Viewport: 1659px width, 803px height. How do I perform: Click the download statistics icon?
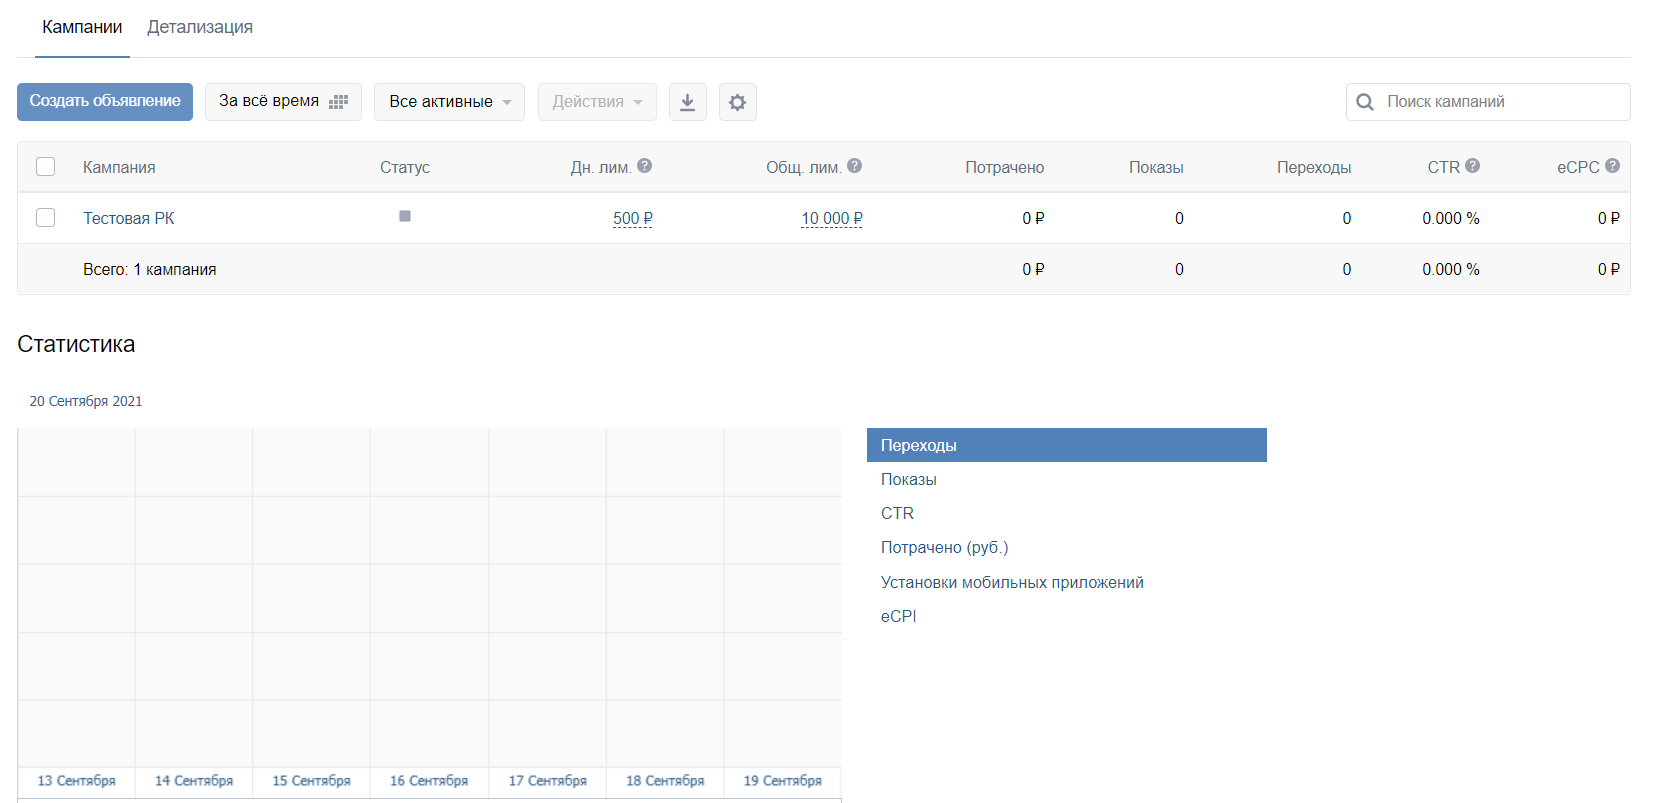pos(687,102)
